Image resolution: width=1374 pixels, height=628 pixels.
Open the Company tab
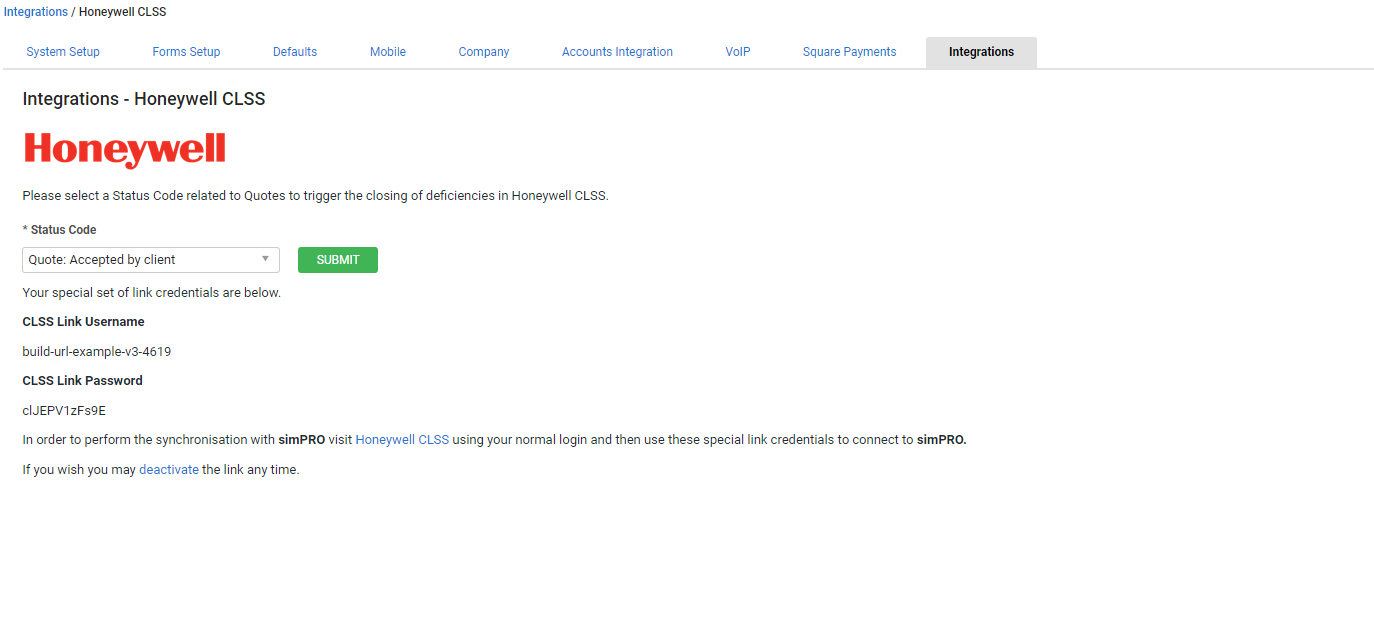coord(483,51)
